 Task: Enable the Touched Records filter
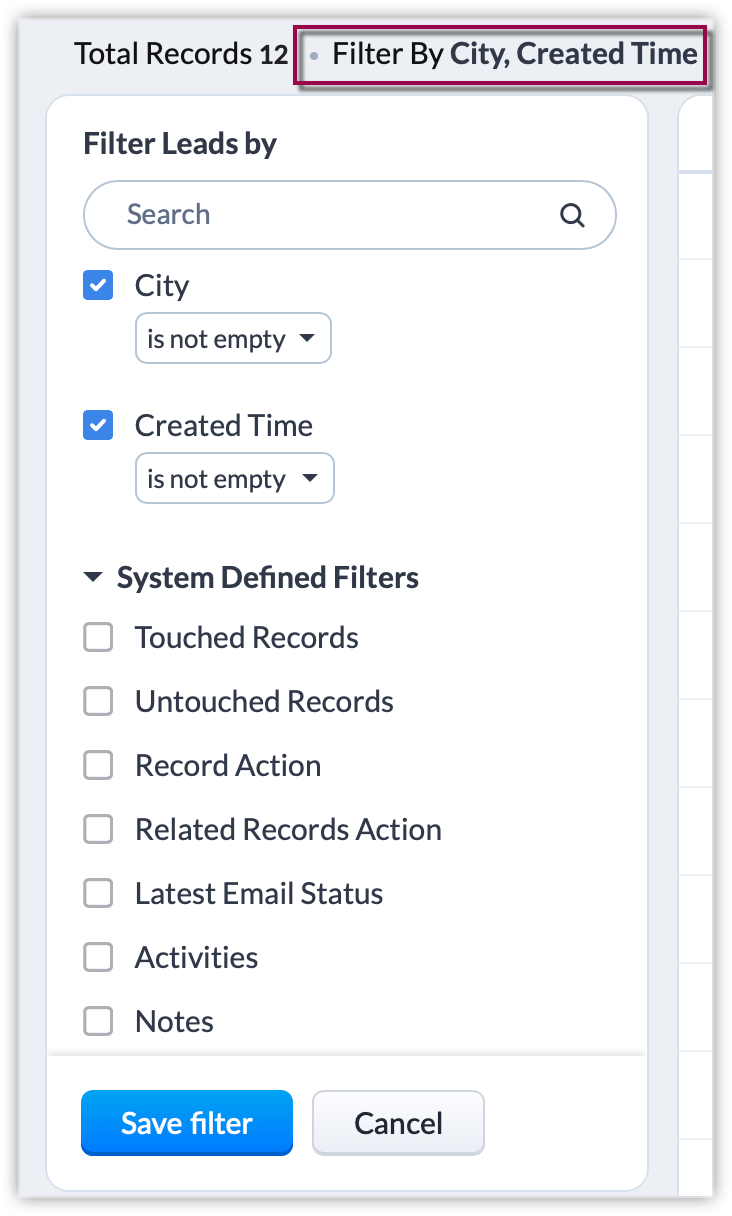pyautogui.click(x=98, y=638)
